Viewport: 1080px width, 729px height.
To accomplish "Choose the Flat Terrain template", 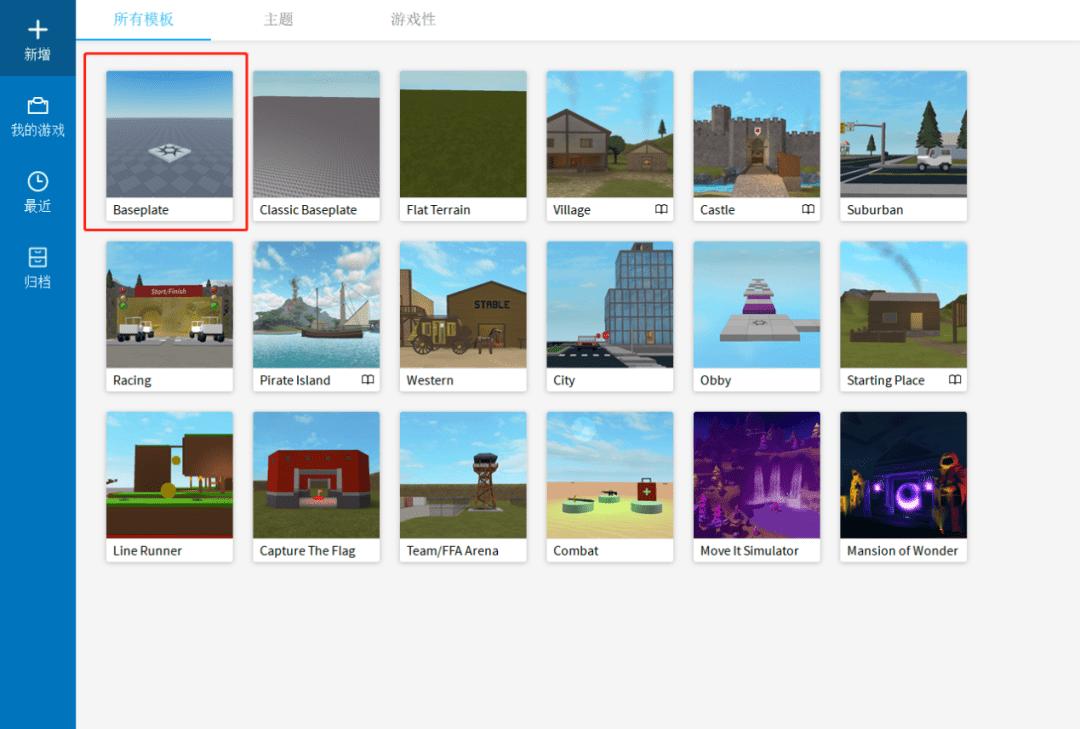I will tap(463, 135).
